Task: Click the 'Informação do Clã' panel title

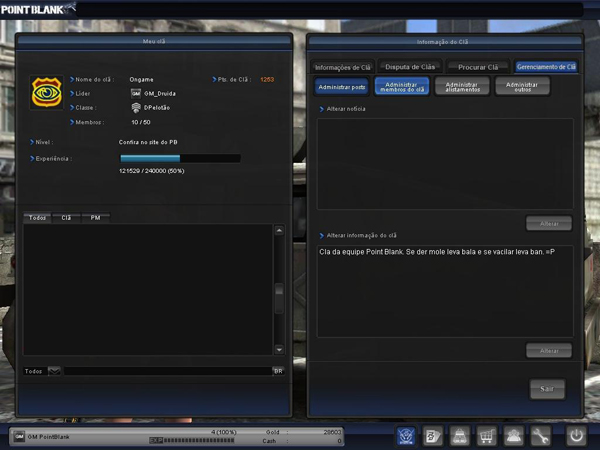Action: coord(442,42)
